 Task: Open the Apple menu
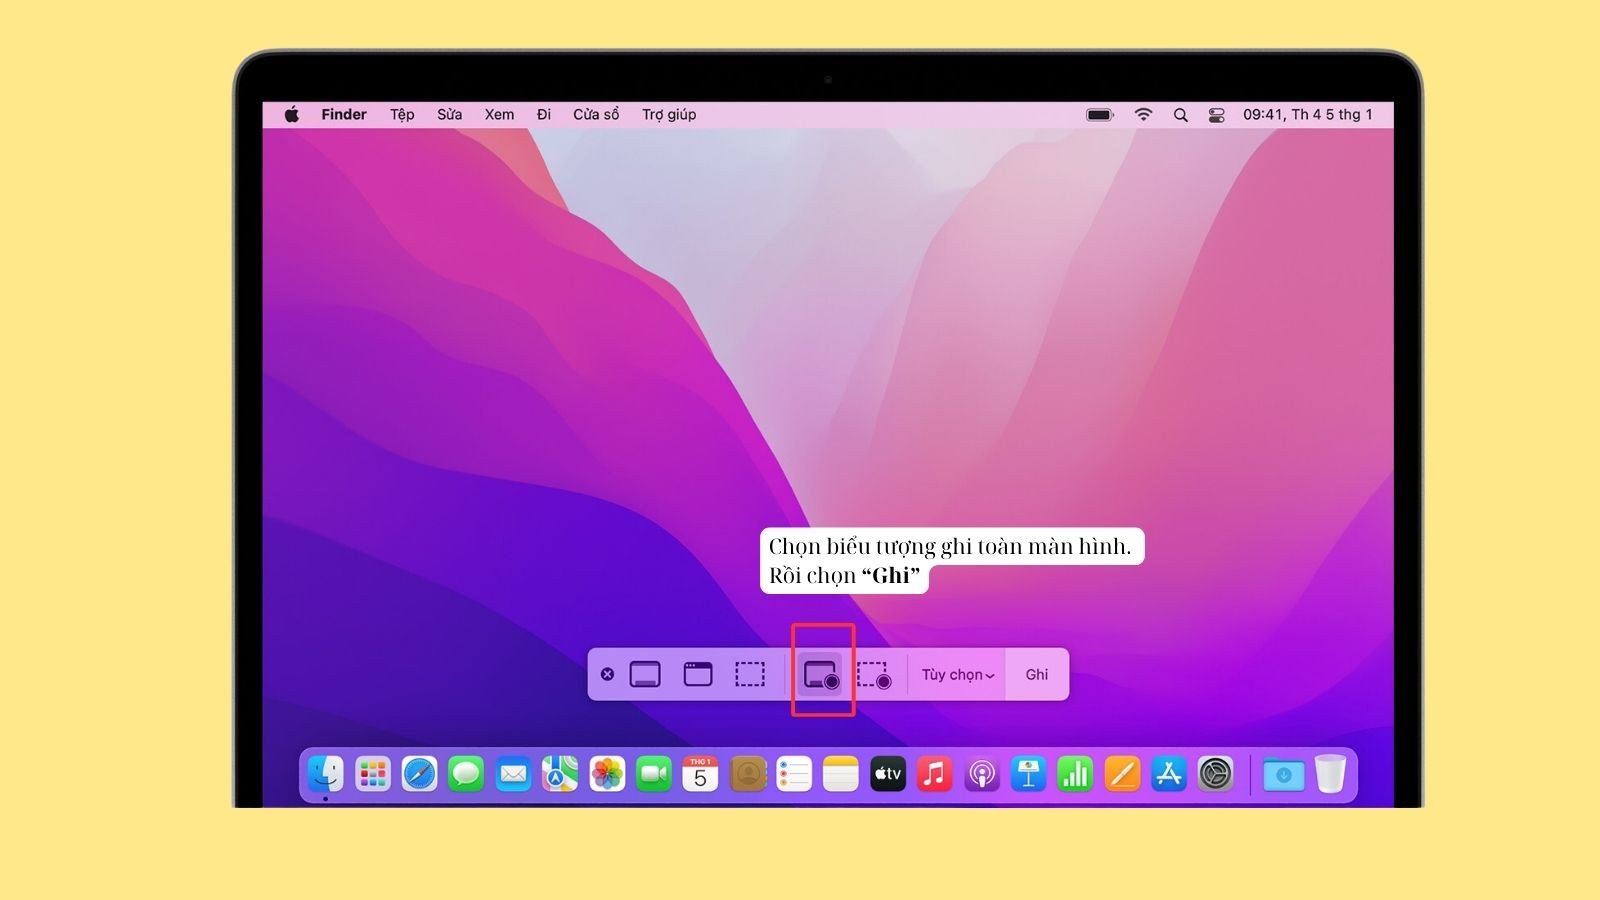tap(292, 114)
